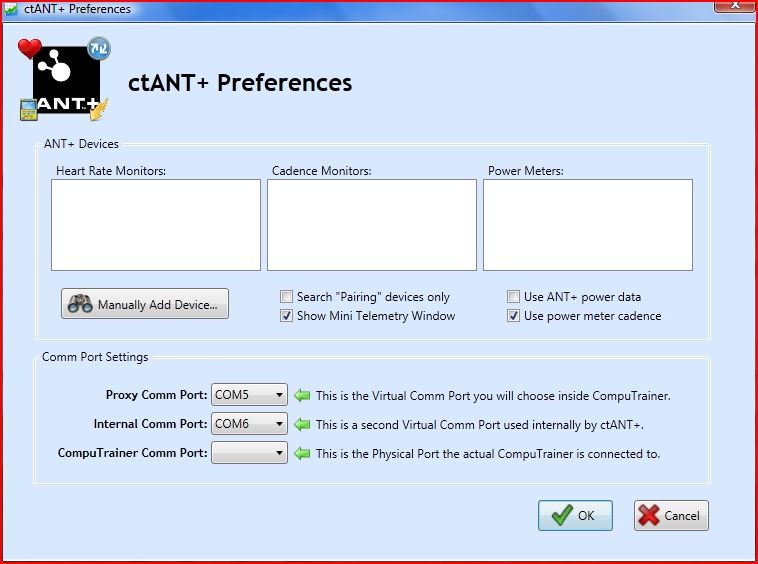Screen dimensions: 758x564
Task: Open the Proxy Comm Port COM5 dropdown
Action: coord(249,395)
